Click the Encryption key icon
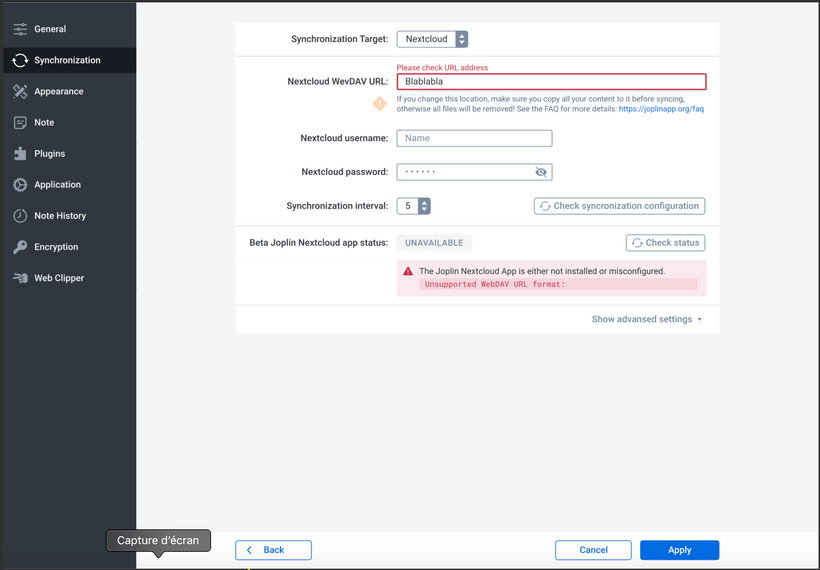820x570 pixels. pos(20,247)
